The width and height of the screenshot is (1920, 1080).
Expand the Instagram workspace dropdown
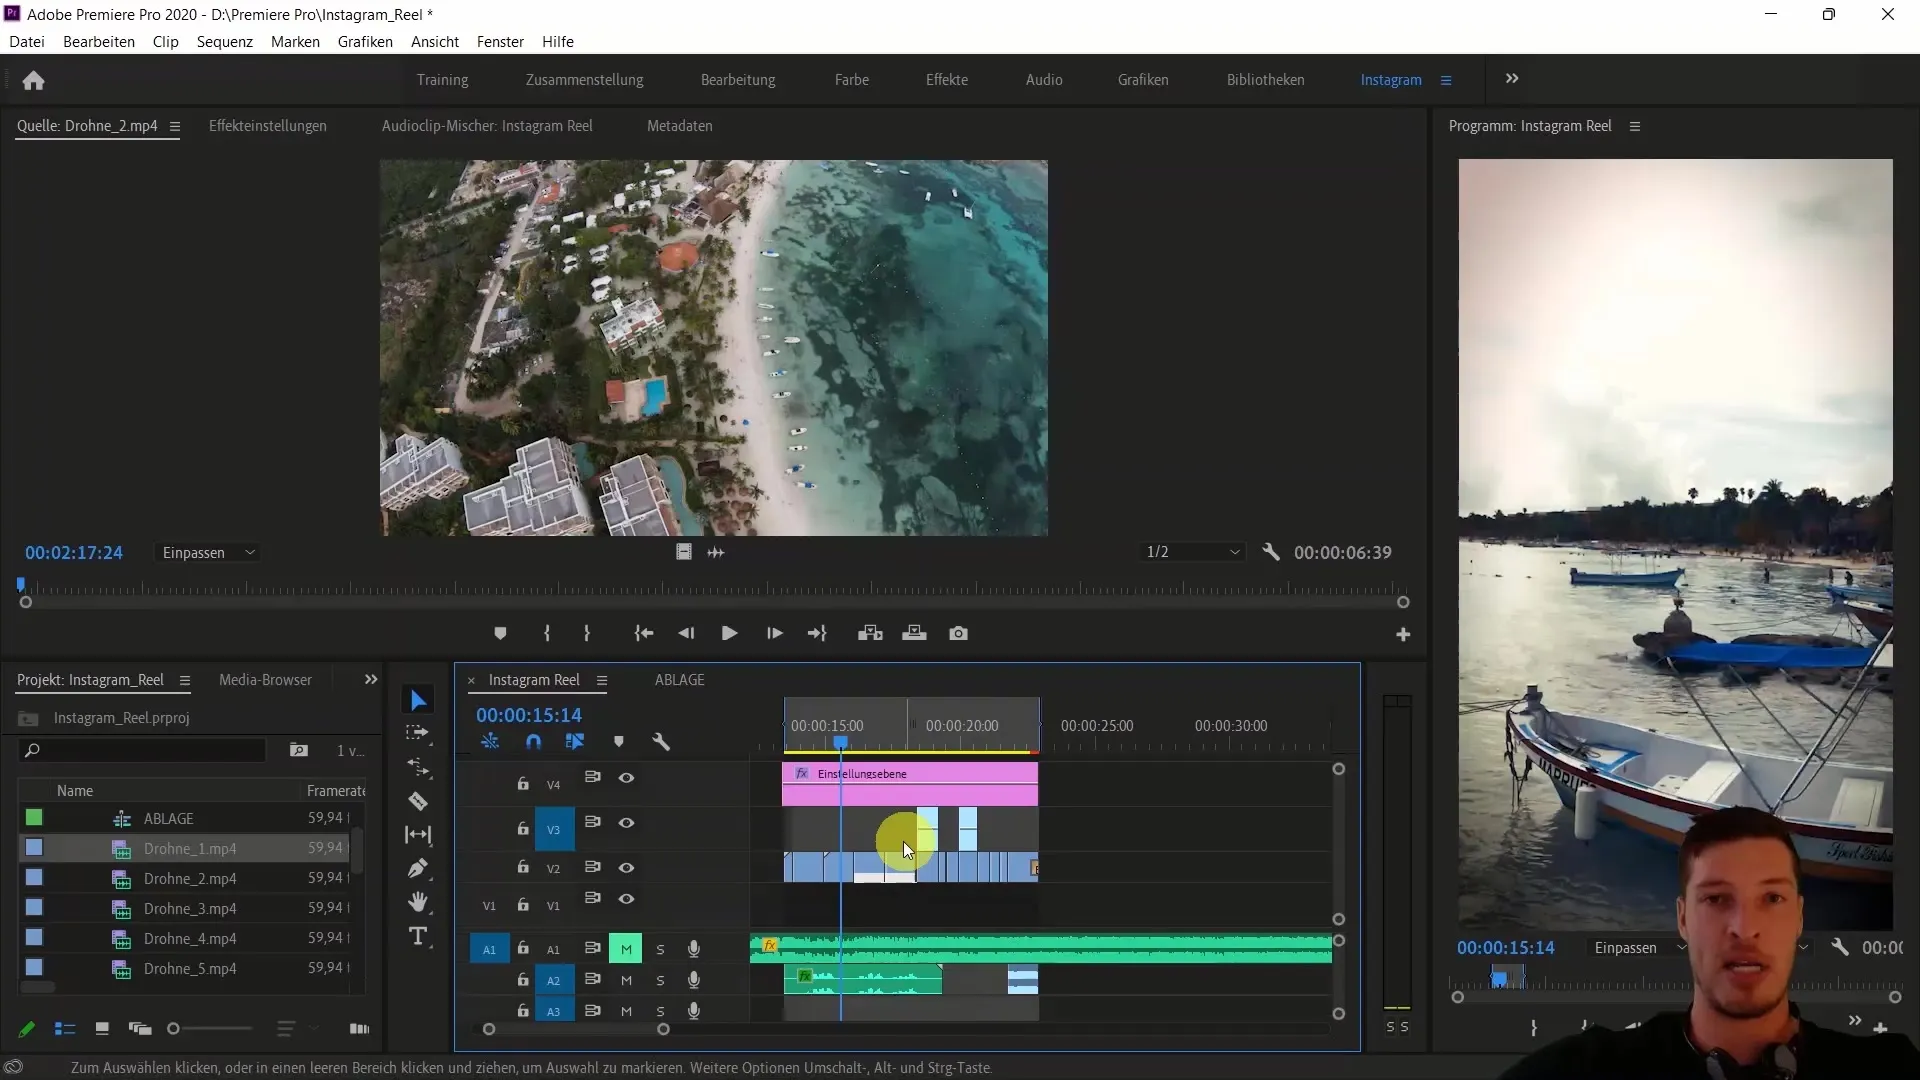coord(1448,79)
